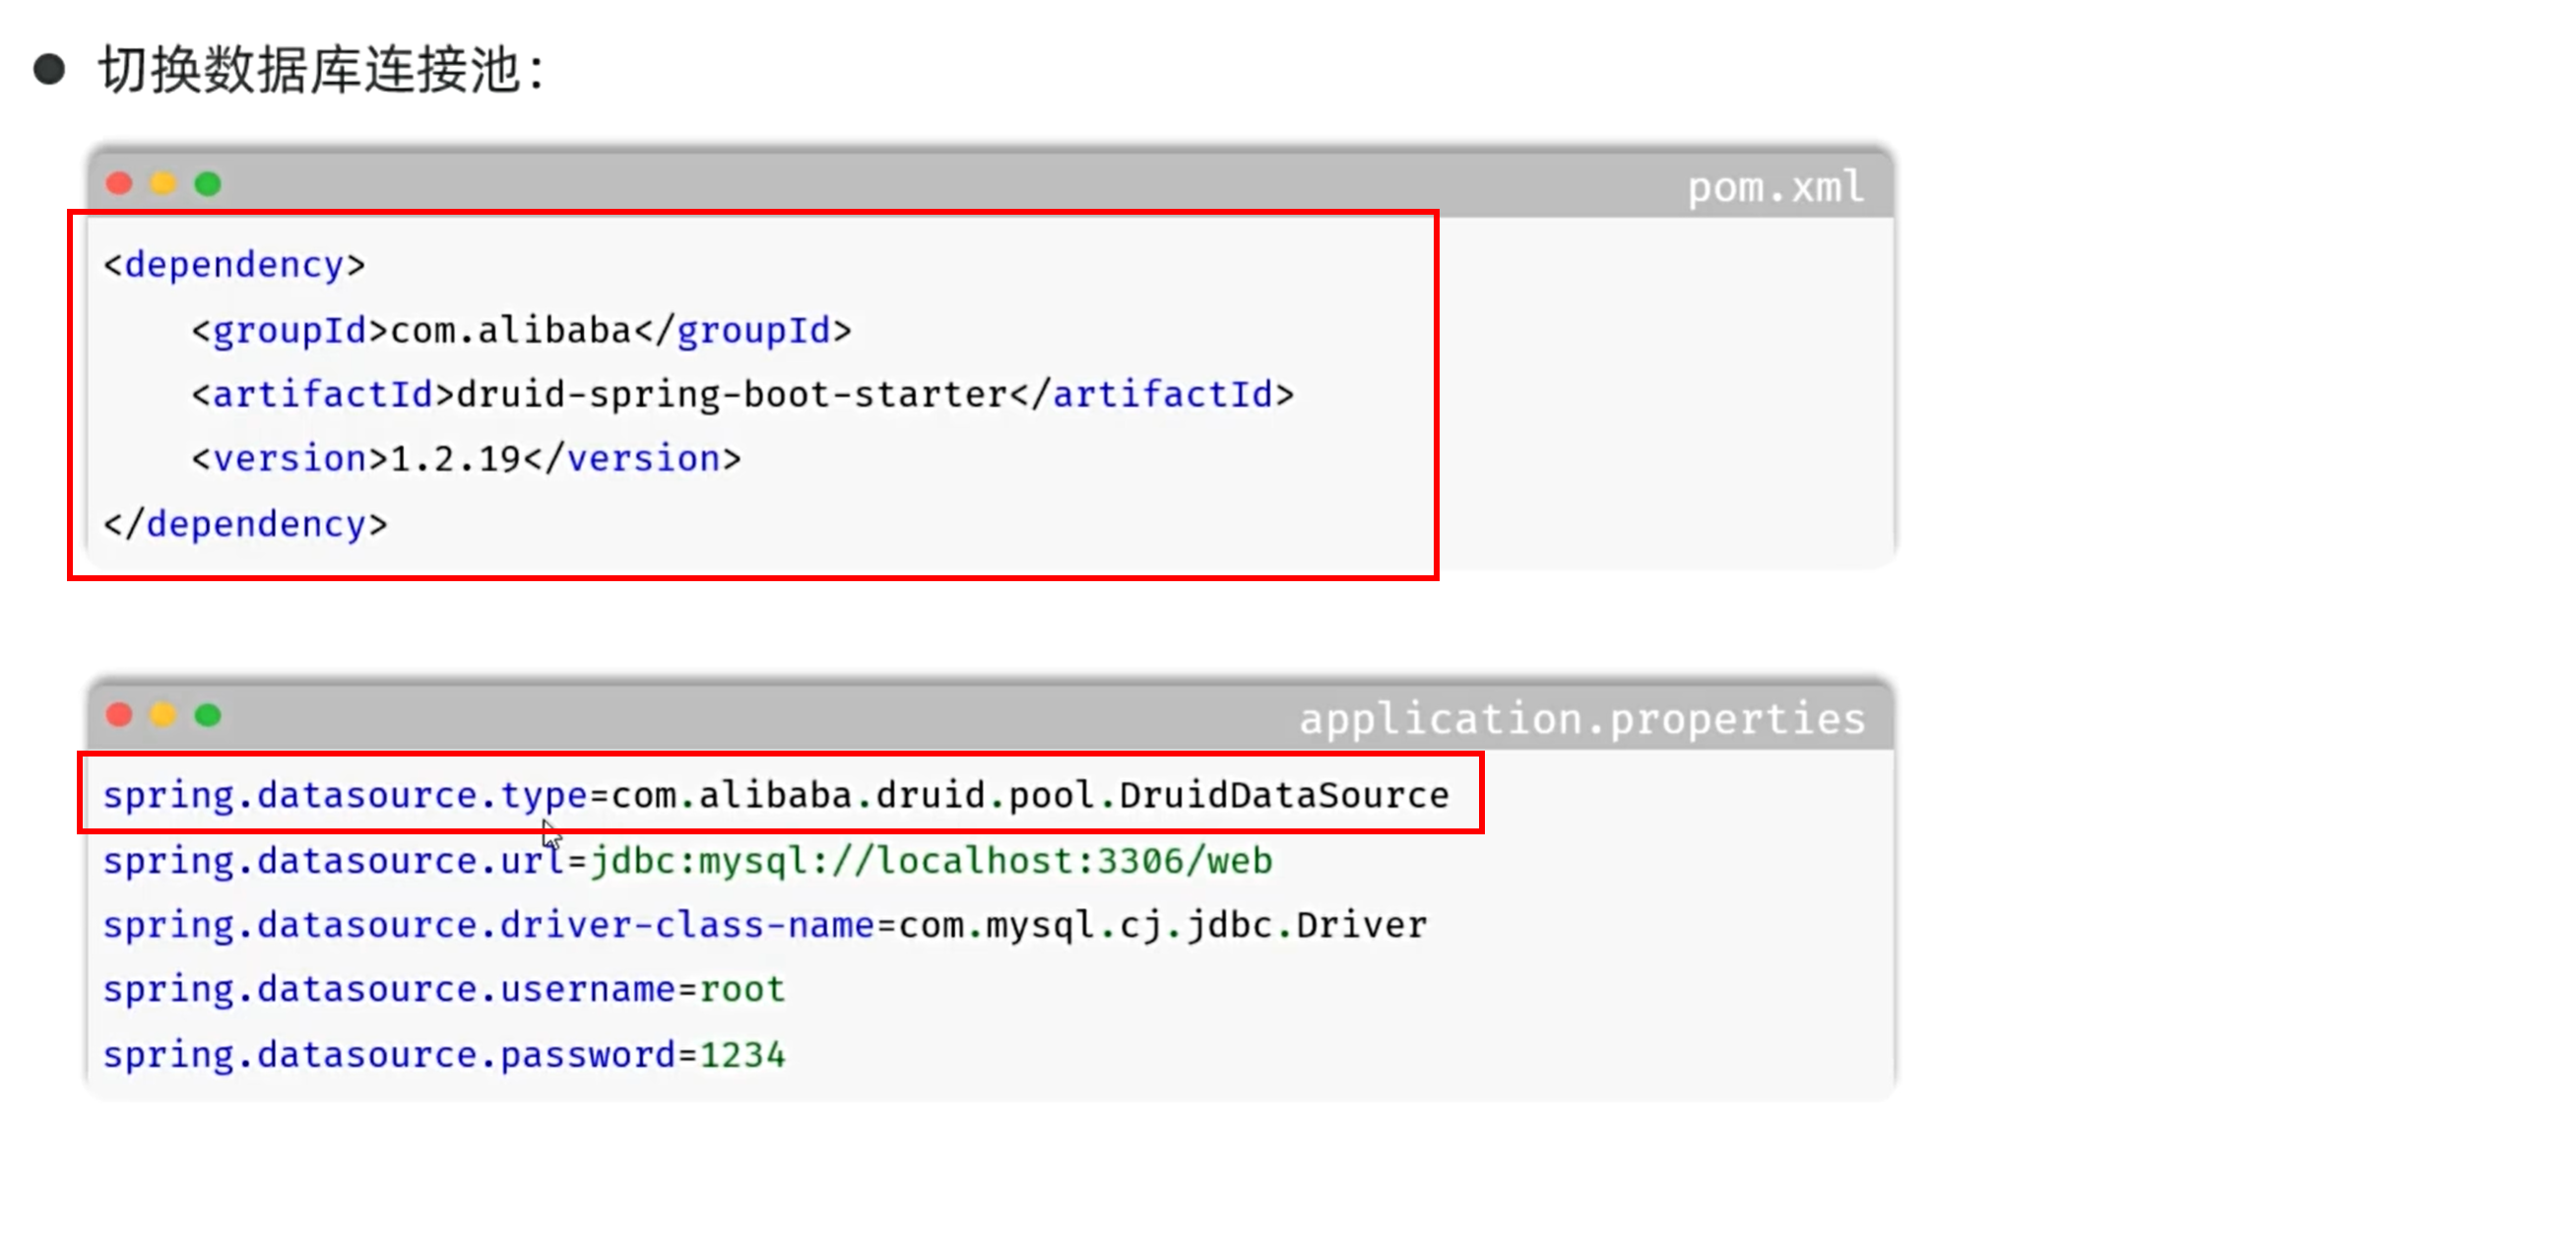
Task: Click the spring.datasource.driver-class-name line
Action: point(765,925)
